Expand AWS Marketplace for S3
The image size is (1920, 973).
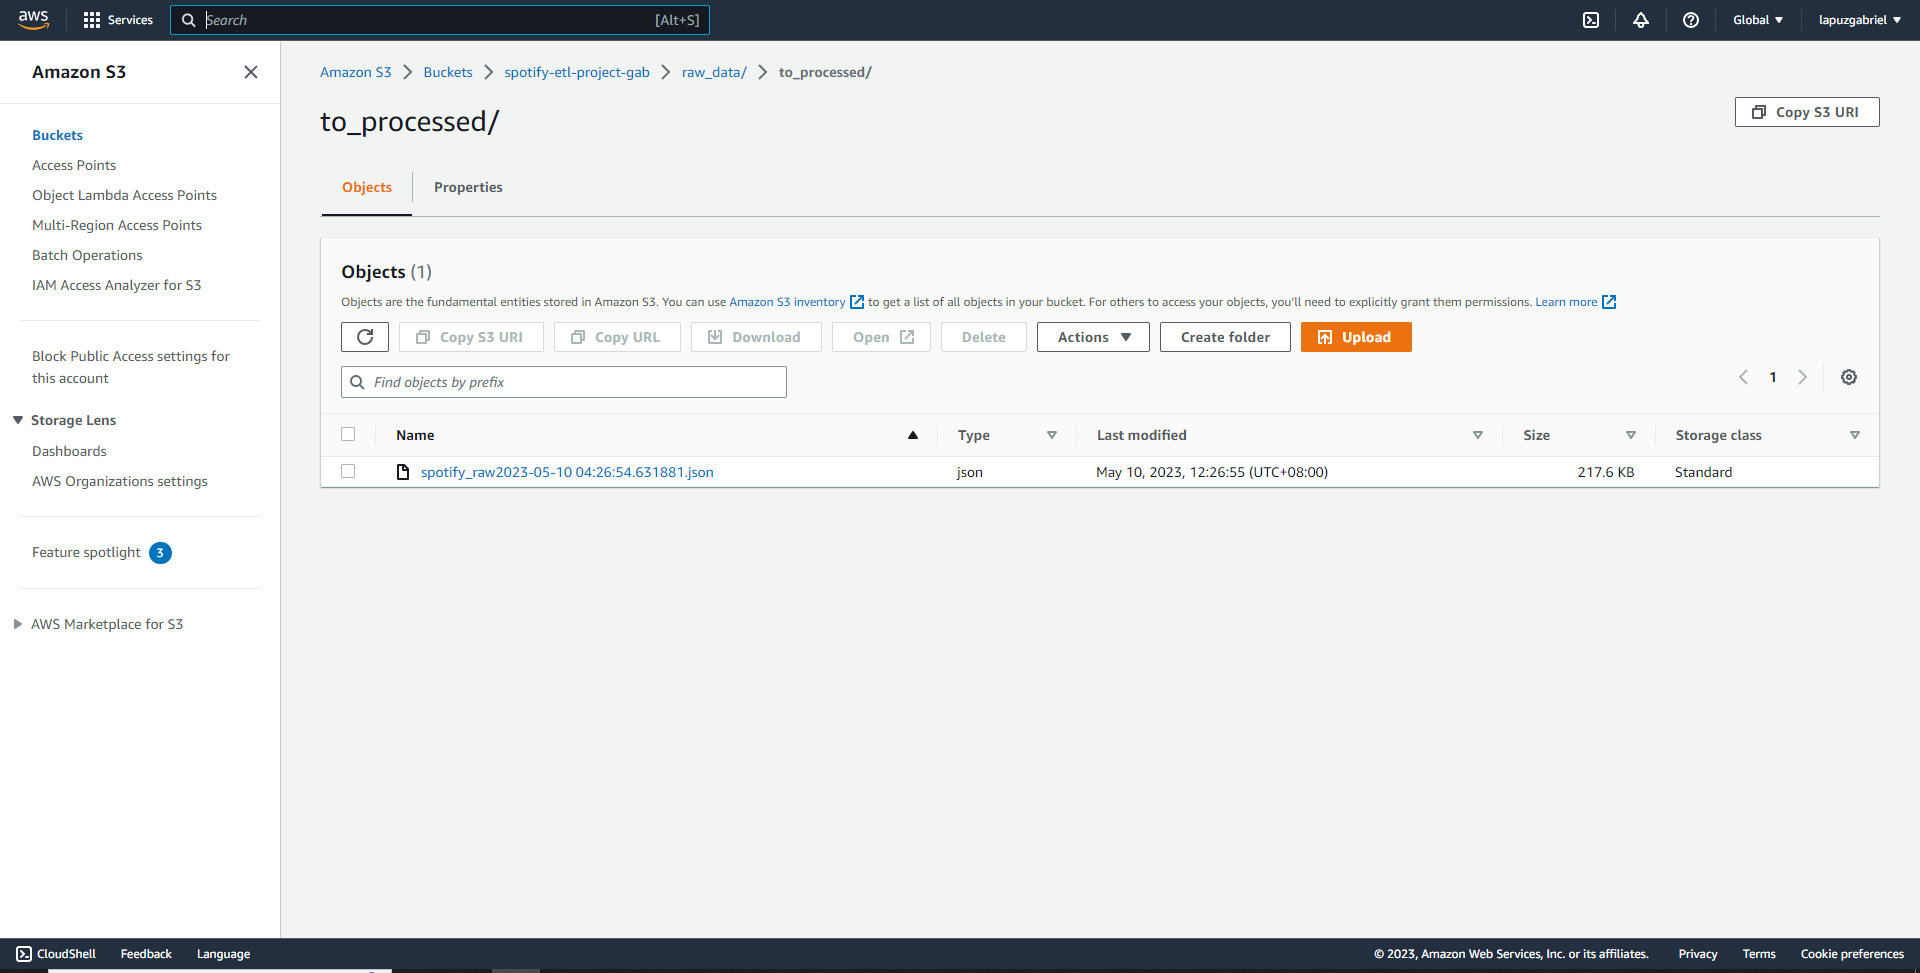pos(18,624)
